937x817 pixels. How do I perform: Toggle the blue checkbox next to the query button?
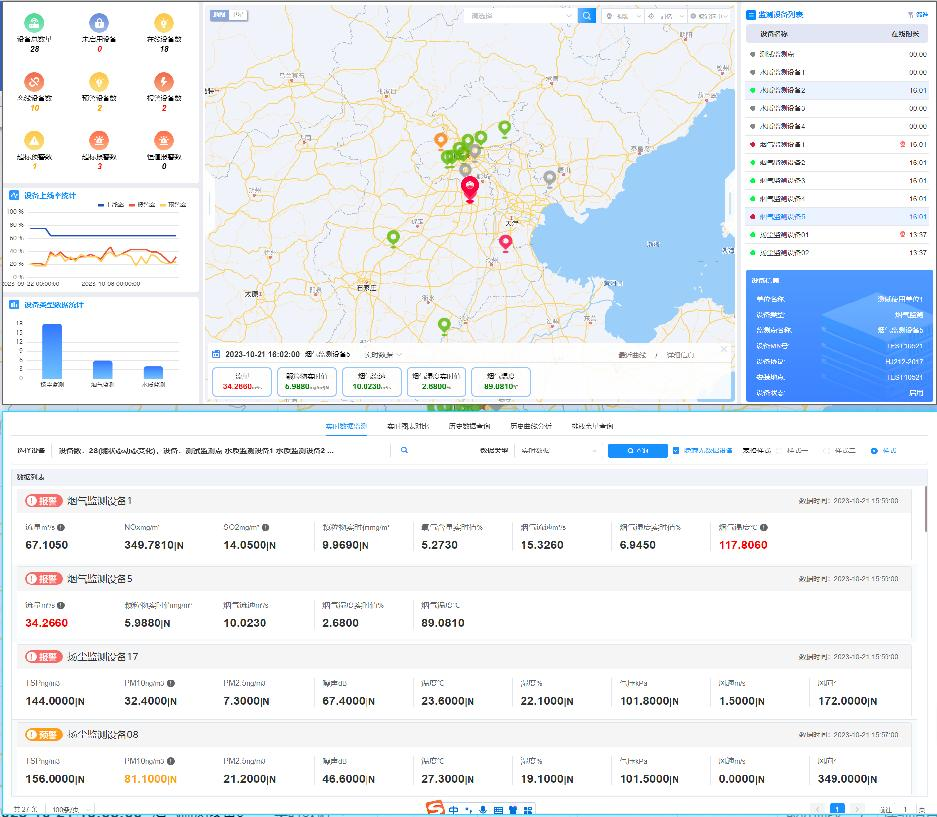click(x=676, y=451)
